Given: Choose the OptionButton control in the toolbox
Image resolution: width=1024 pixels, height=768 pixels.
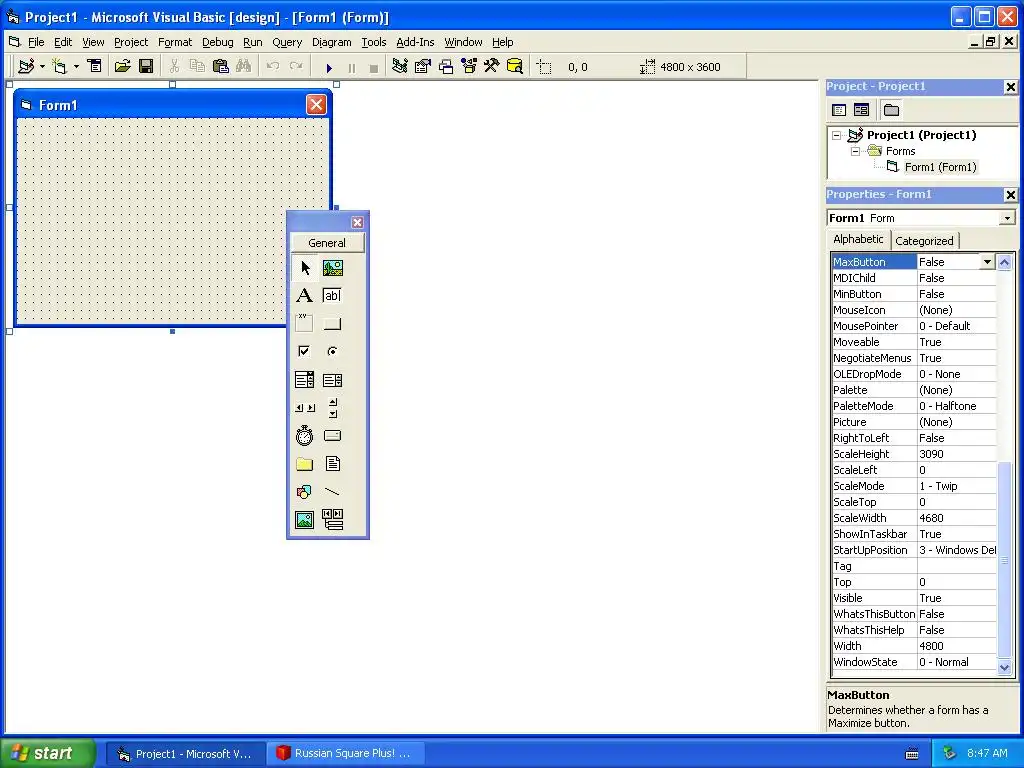Looking at the screenshot, I should pos(332,351).
